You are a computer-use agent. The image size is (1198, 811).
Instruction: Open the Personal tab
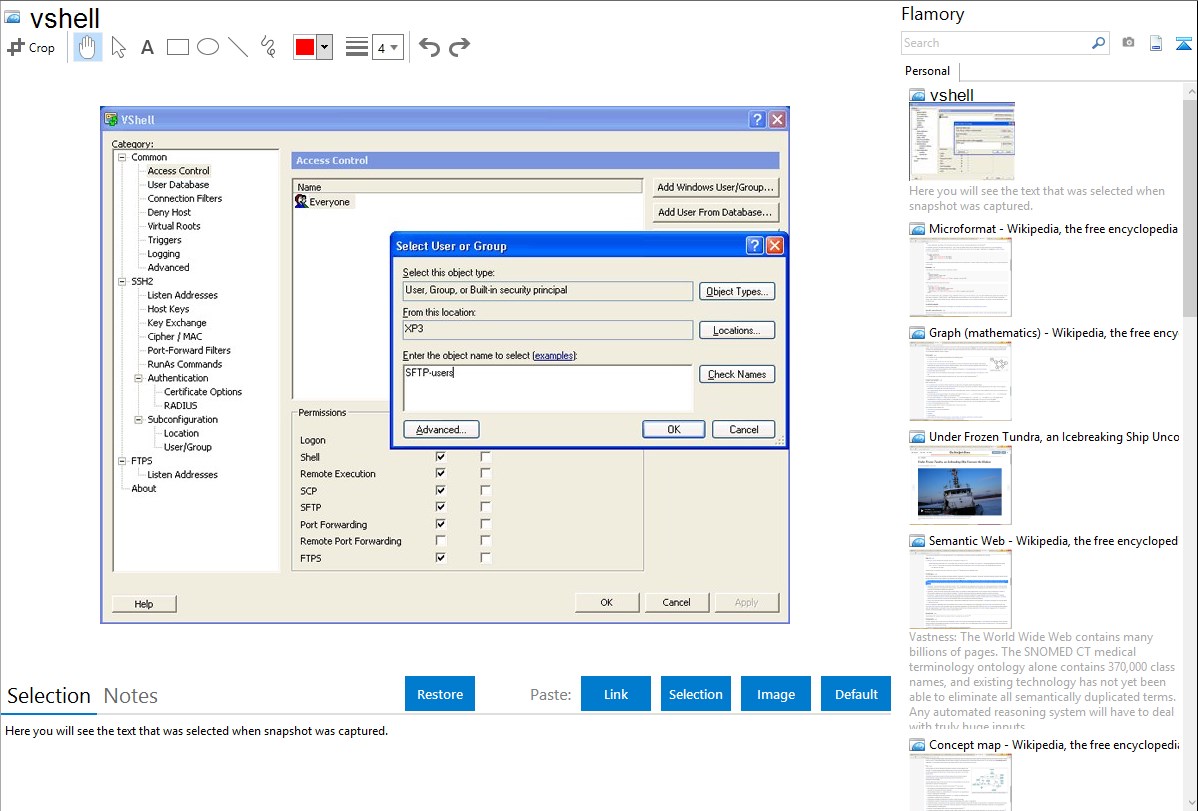click(x=927, y=71)
